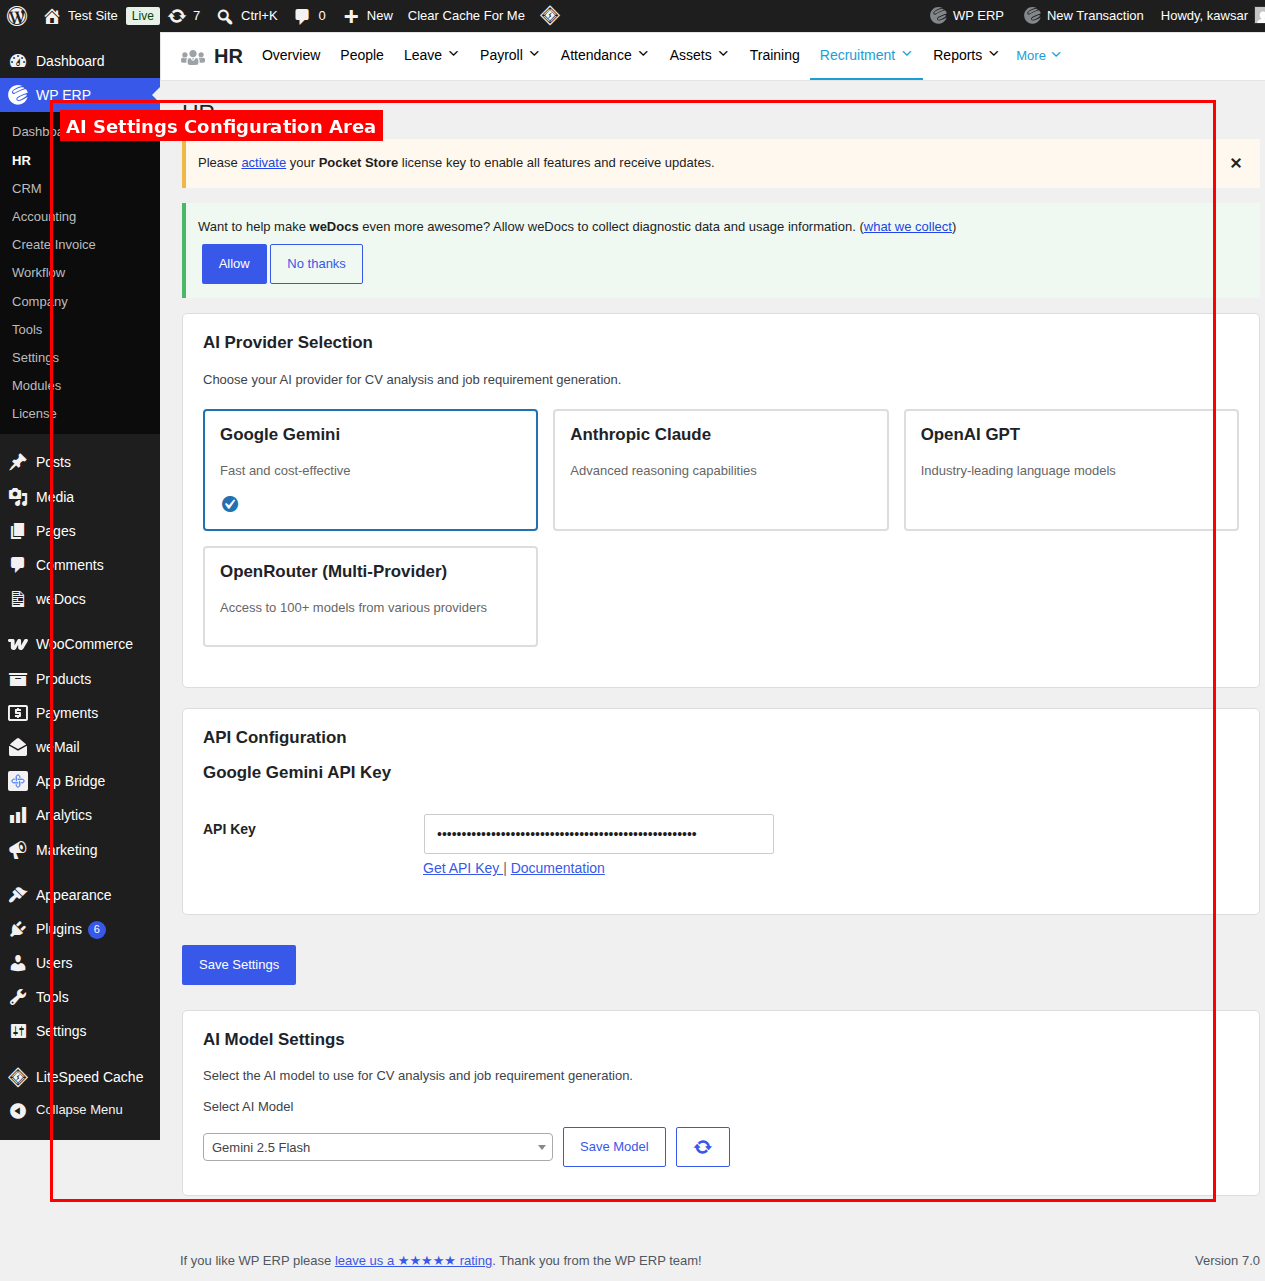This screenshot has width=1265, height=1281.
Task: Open the API Documentation link
Action: 558,868
